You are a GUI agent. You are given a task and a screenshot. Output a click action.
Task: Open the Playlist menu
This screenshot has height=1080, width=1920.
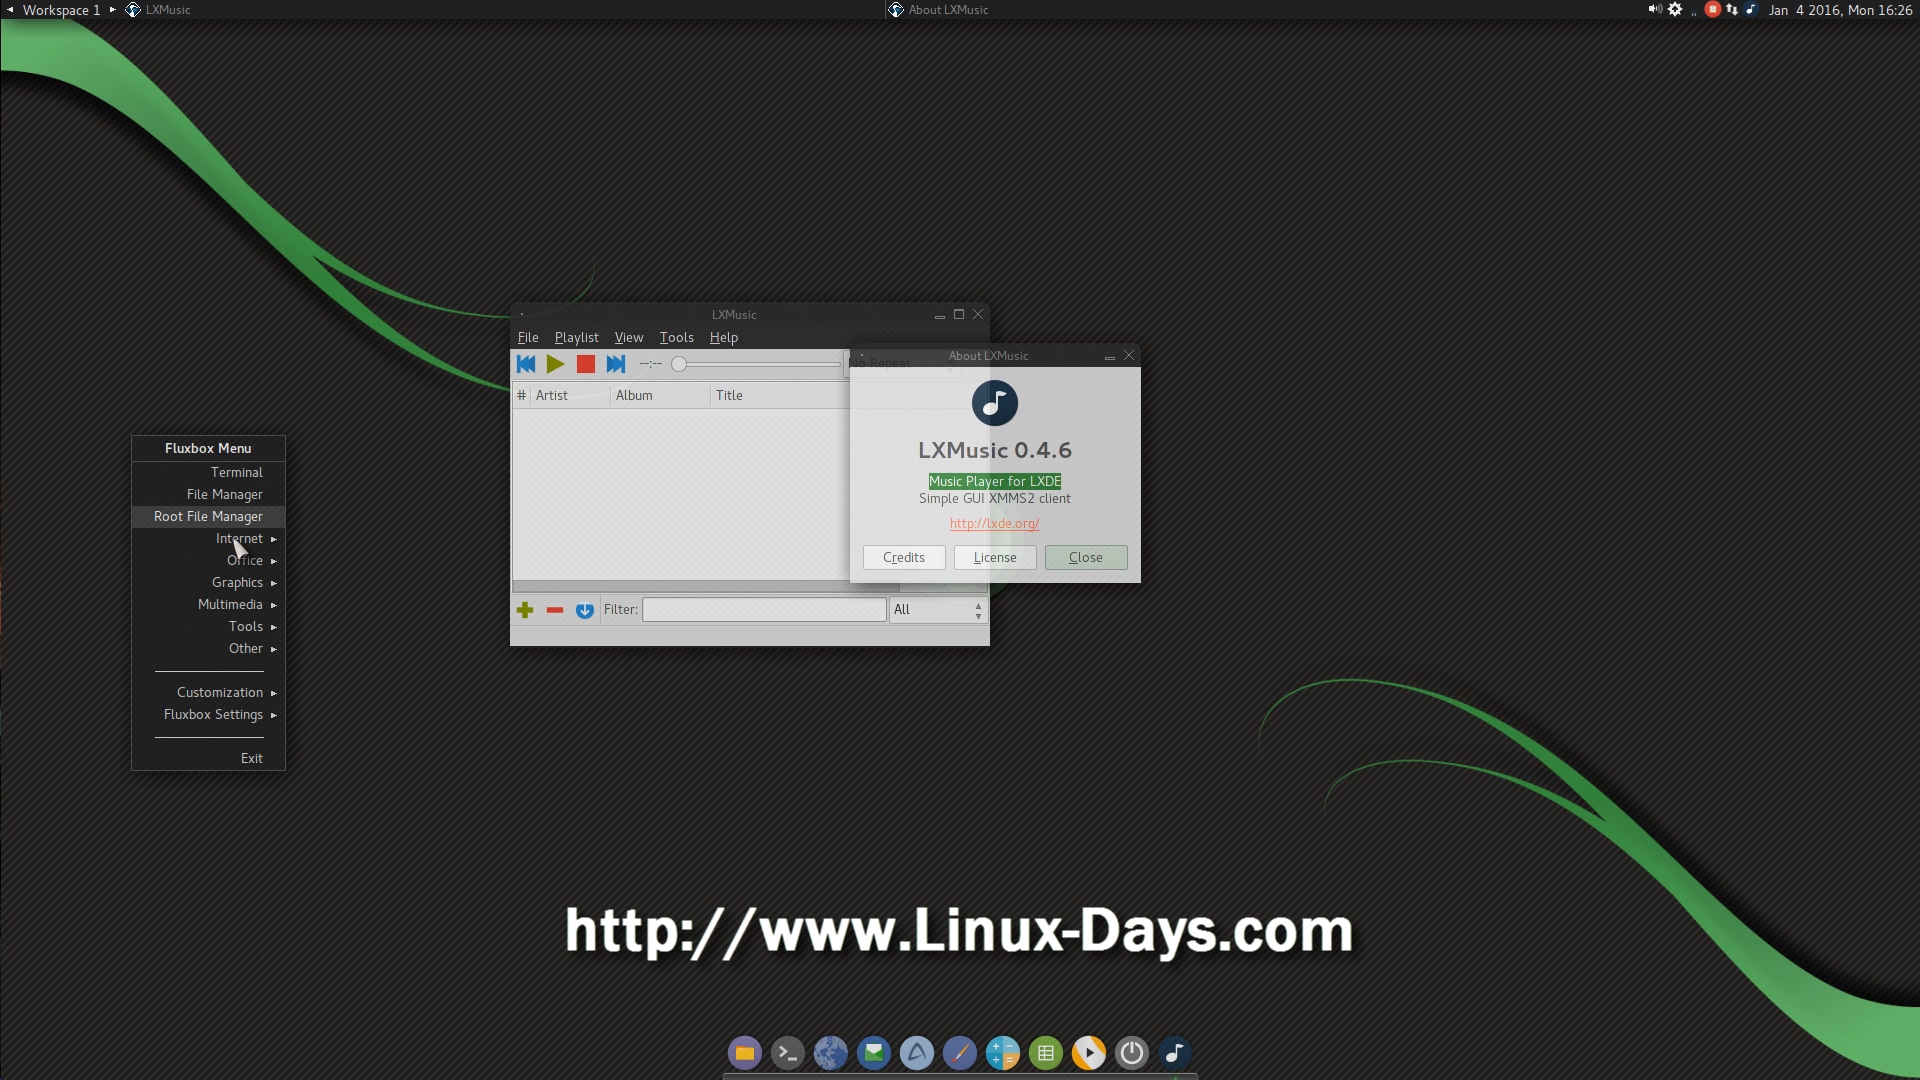point(577,338)
